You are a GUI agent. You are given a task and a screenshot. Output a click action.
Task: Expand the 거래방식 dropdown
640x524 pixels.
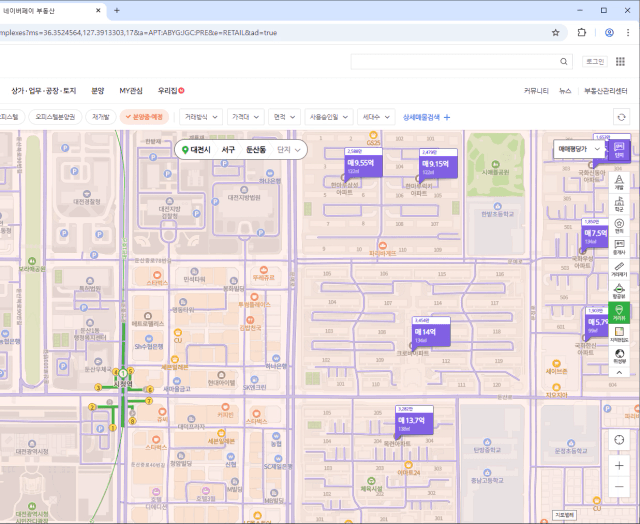[x=201, y=117]
